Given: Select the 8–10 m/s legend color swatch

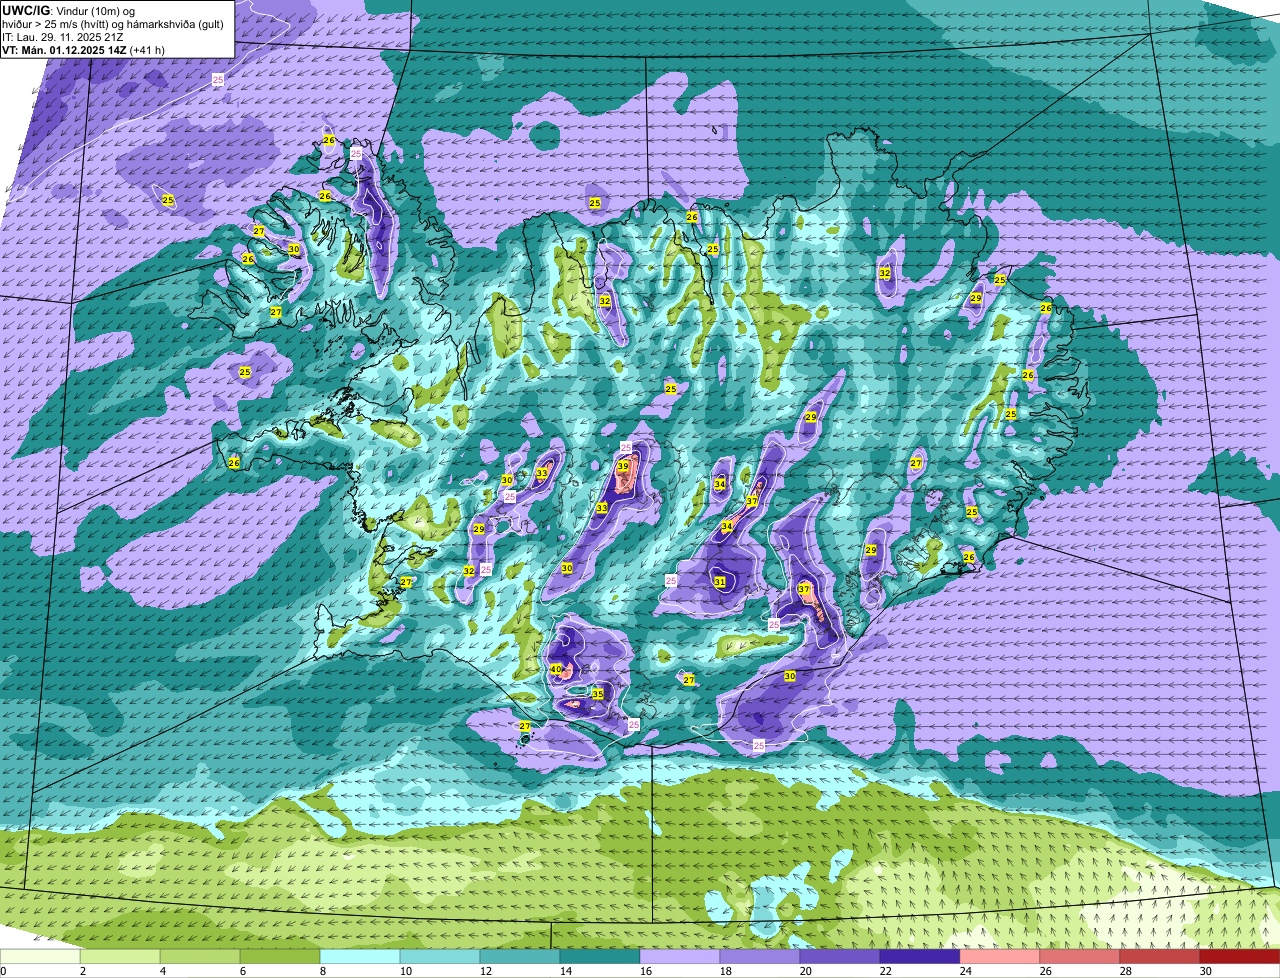Looking at the screenshot, I should (360, 957).
